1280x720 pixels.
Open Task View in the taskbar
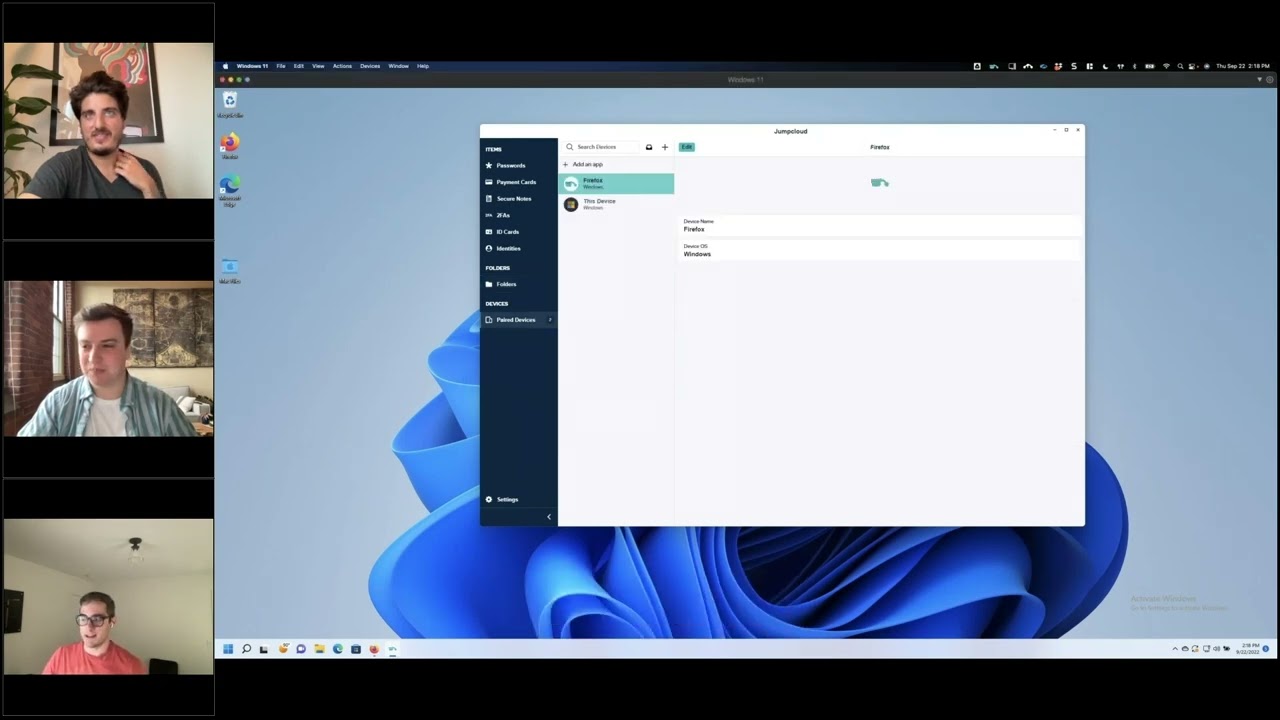coord(264,649)
